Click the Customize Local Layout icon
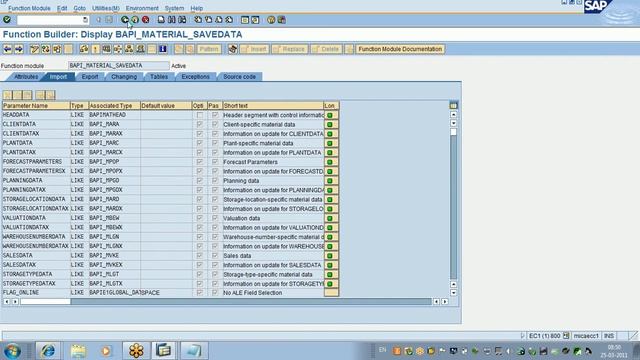This screenshot has height=360, width=640. [282, 20]
